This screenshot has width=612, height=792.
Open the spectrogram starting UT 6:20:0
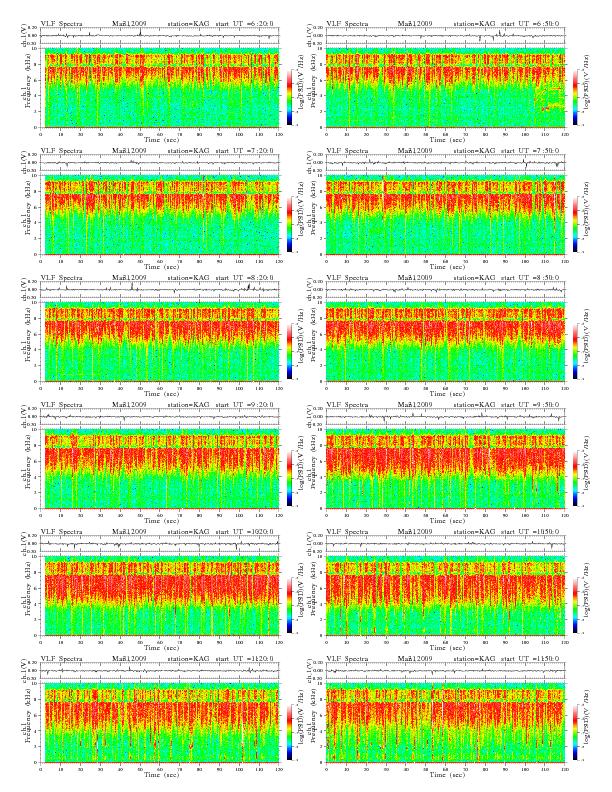click(x=160, y=87)
